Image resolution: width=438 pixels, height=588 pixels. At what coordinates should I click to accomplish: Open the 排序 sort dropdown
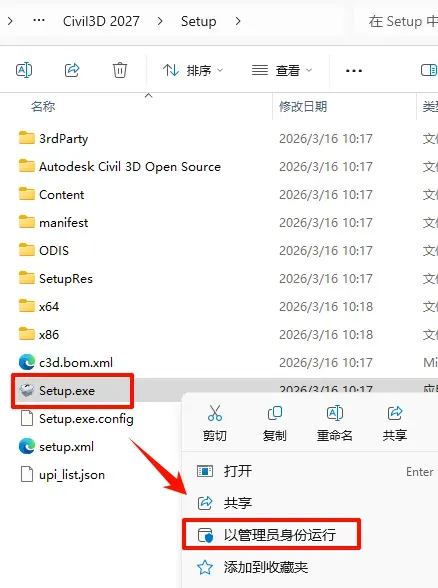point(193,70)
